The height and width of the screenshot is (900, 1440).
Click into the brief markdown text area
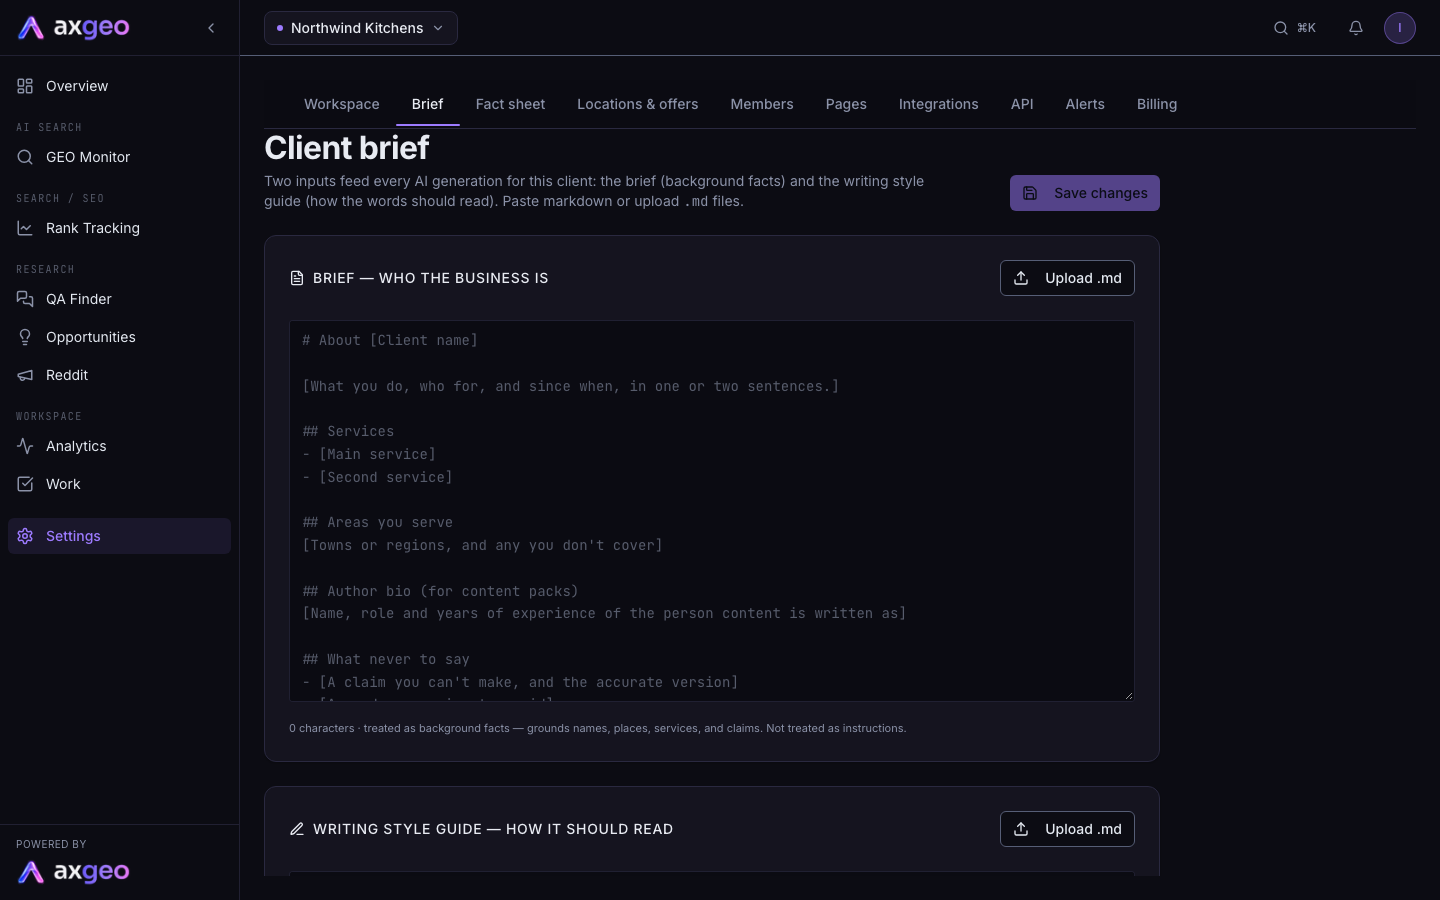tap(712, 511)
